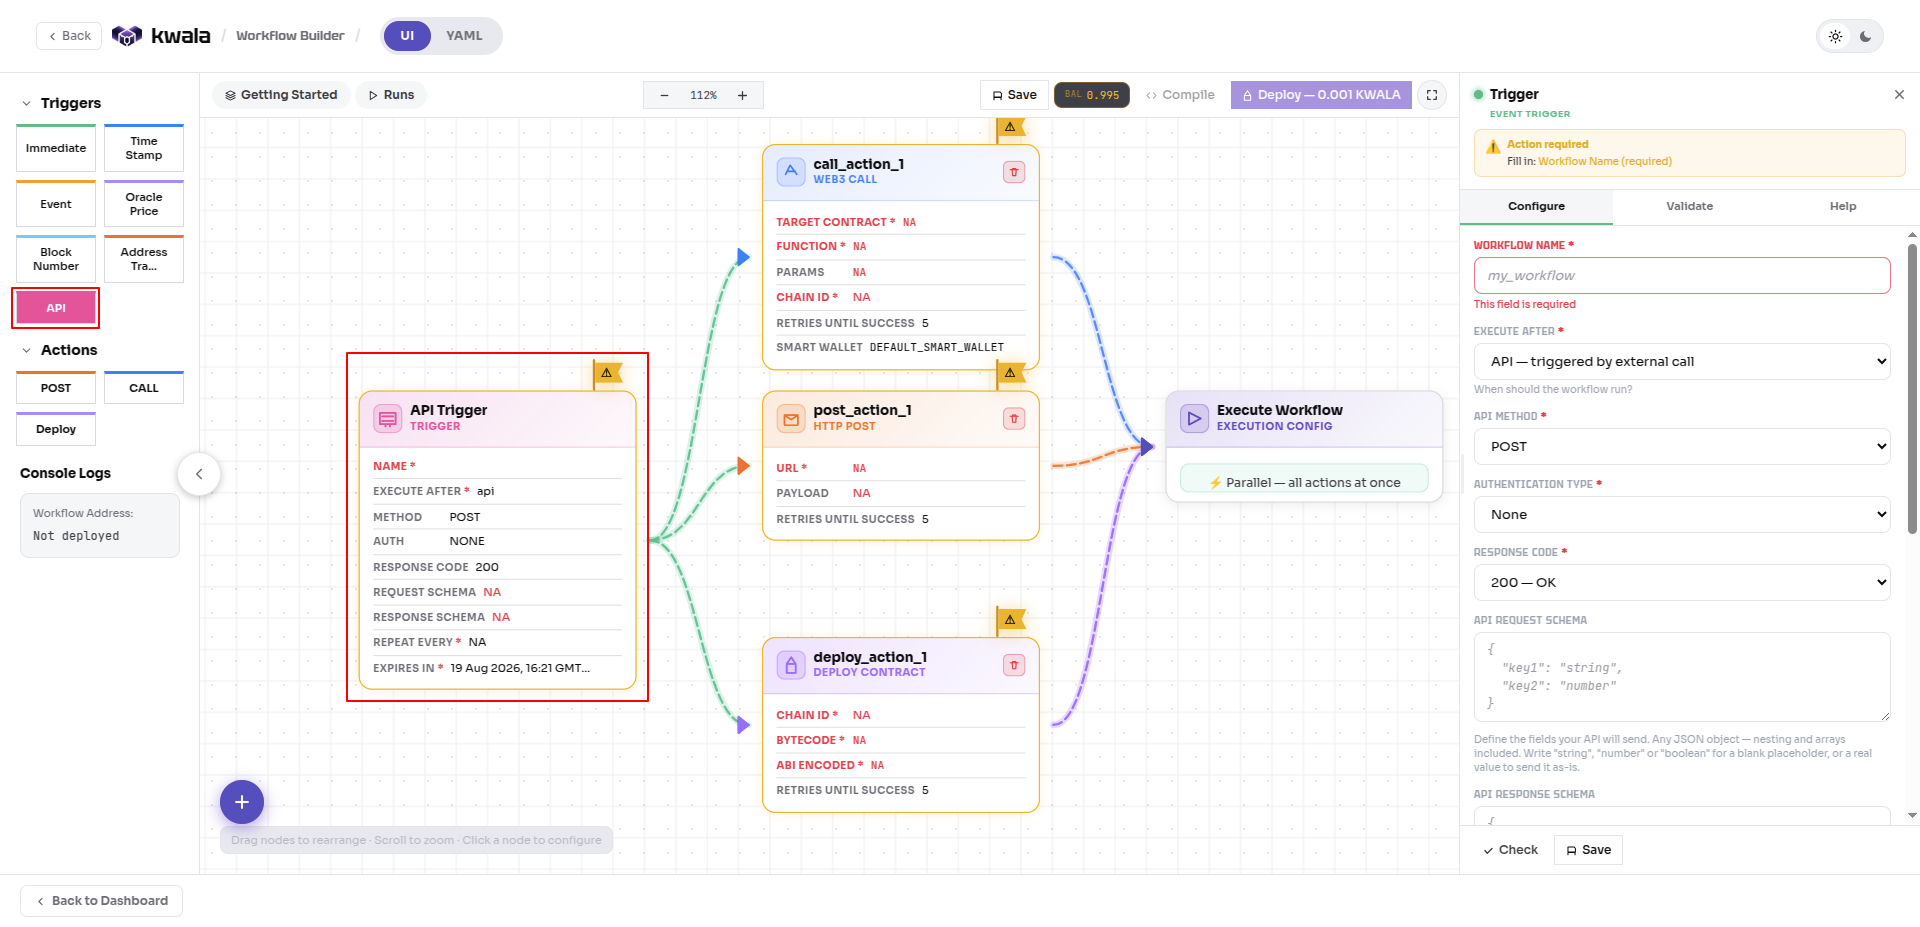Delete call_action_1 node with trash icon
The image size is (1920, 927).
coord(1014,172)
